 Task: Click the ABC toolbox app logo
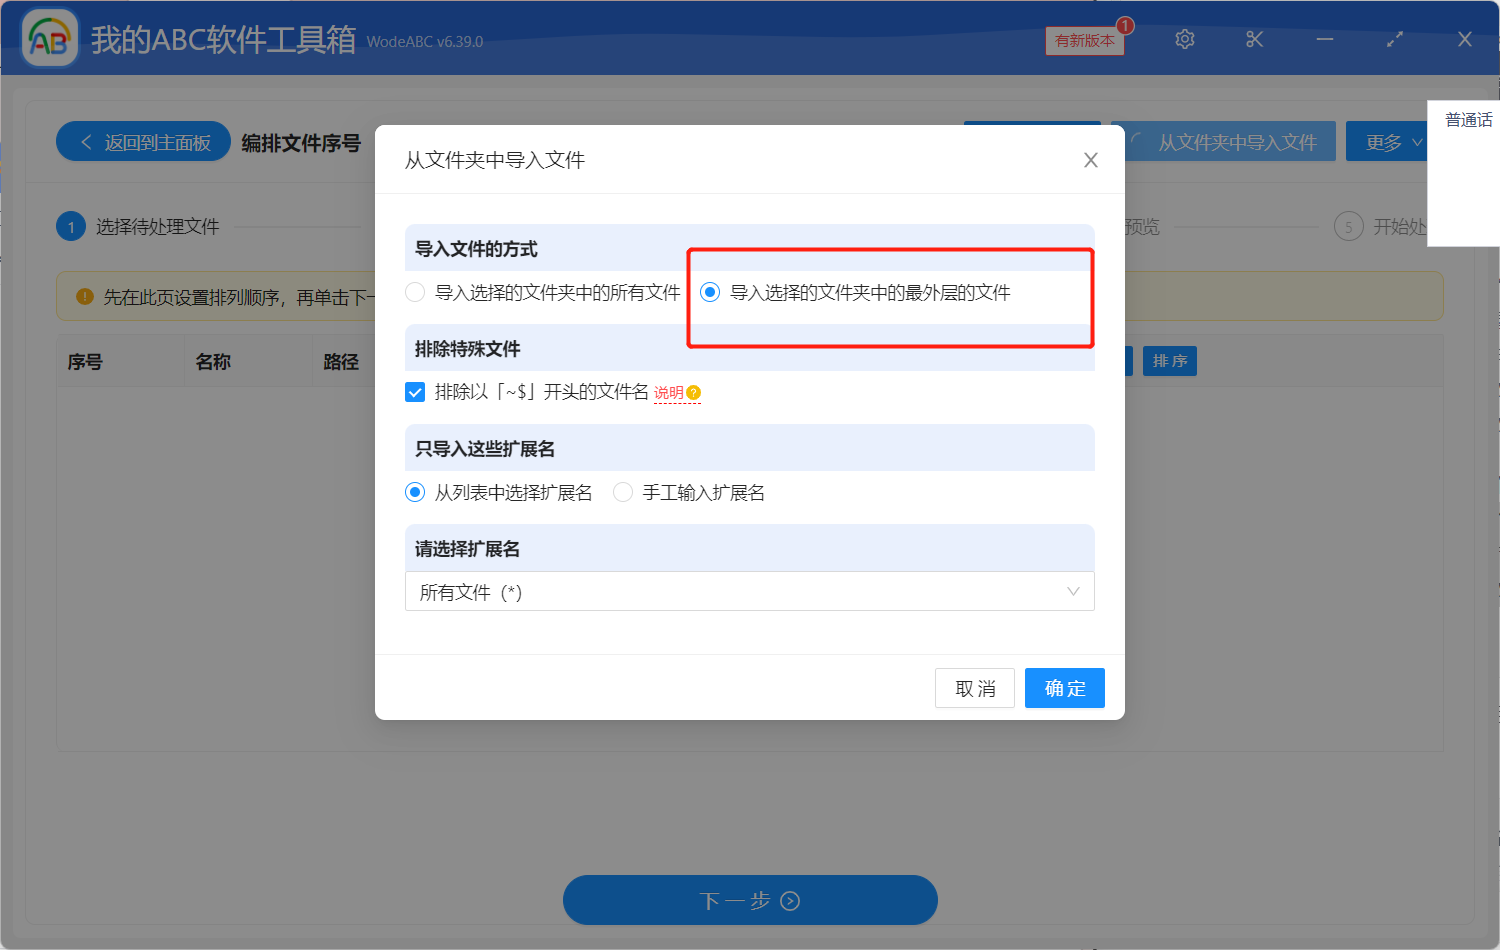(50, 39)
